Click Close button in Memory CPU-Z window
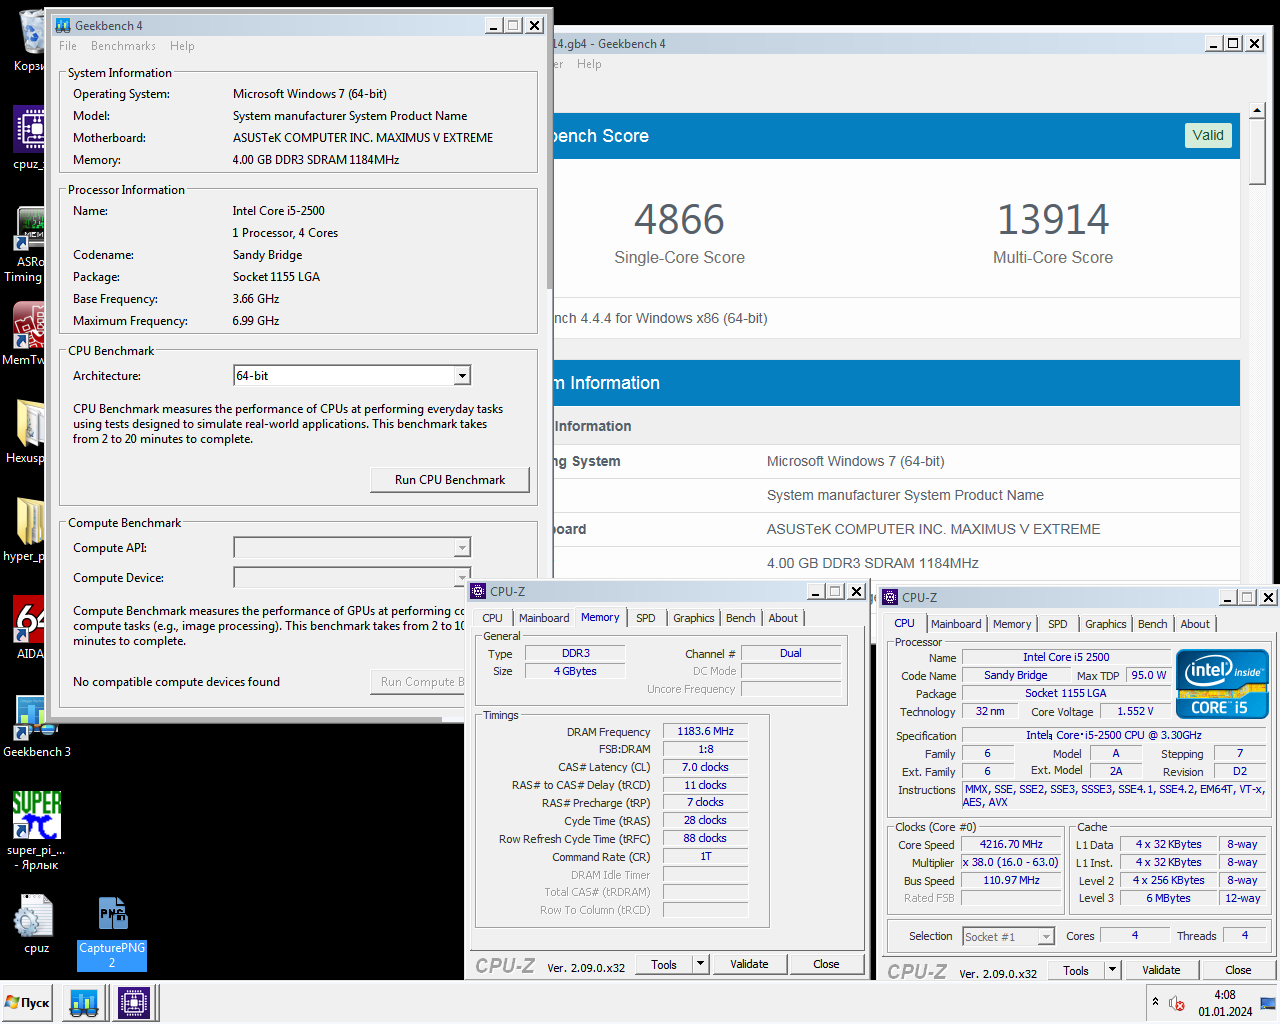Image resolution: width=1280 pixels, height=1024 pixels. (826, 964)
